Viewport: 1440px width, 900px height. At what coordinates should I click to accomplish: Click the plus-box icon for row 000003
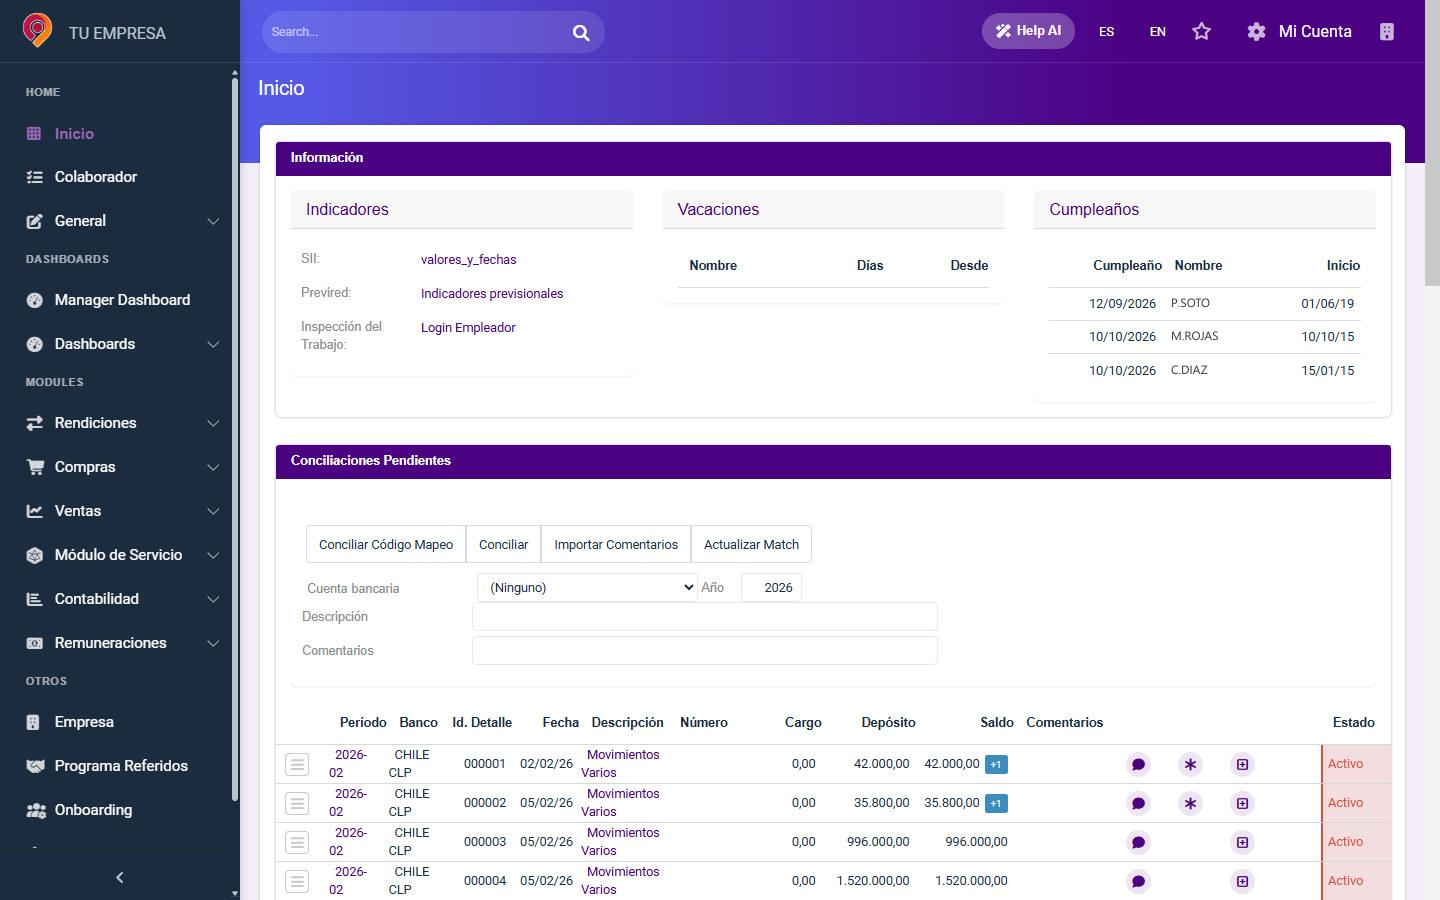click(1242, 842)
